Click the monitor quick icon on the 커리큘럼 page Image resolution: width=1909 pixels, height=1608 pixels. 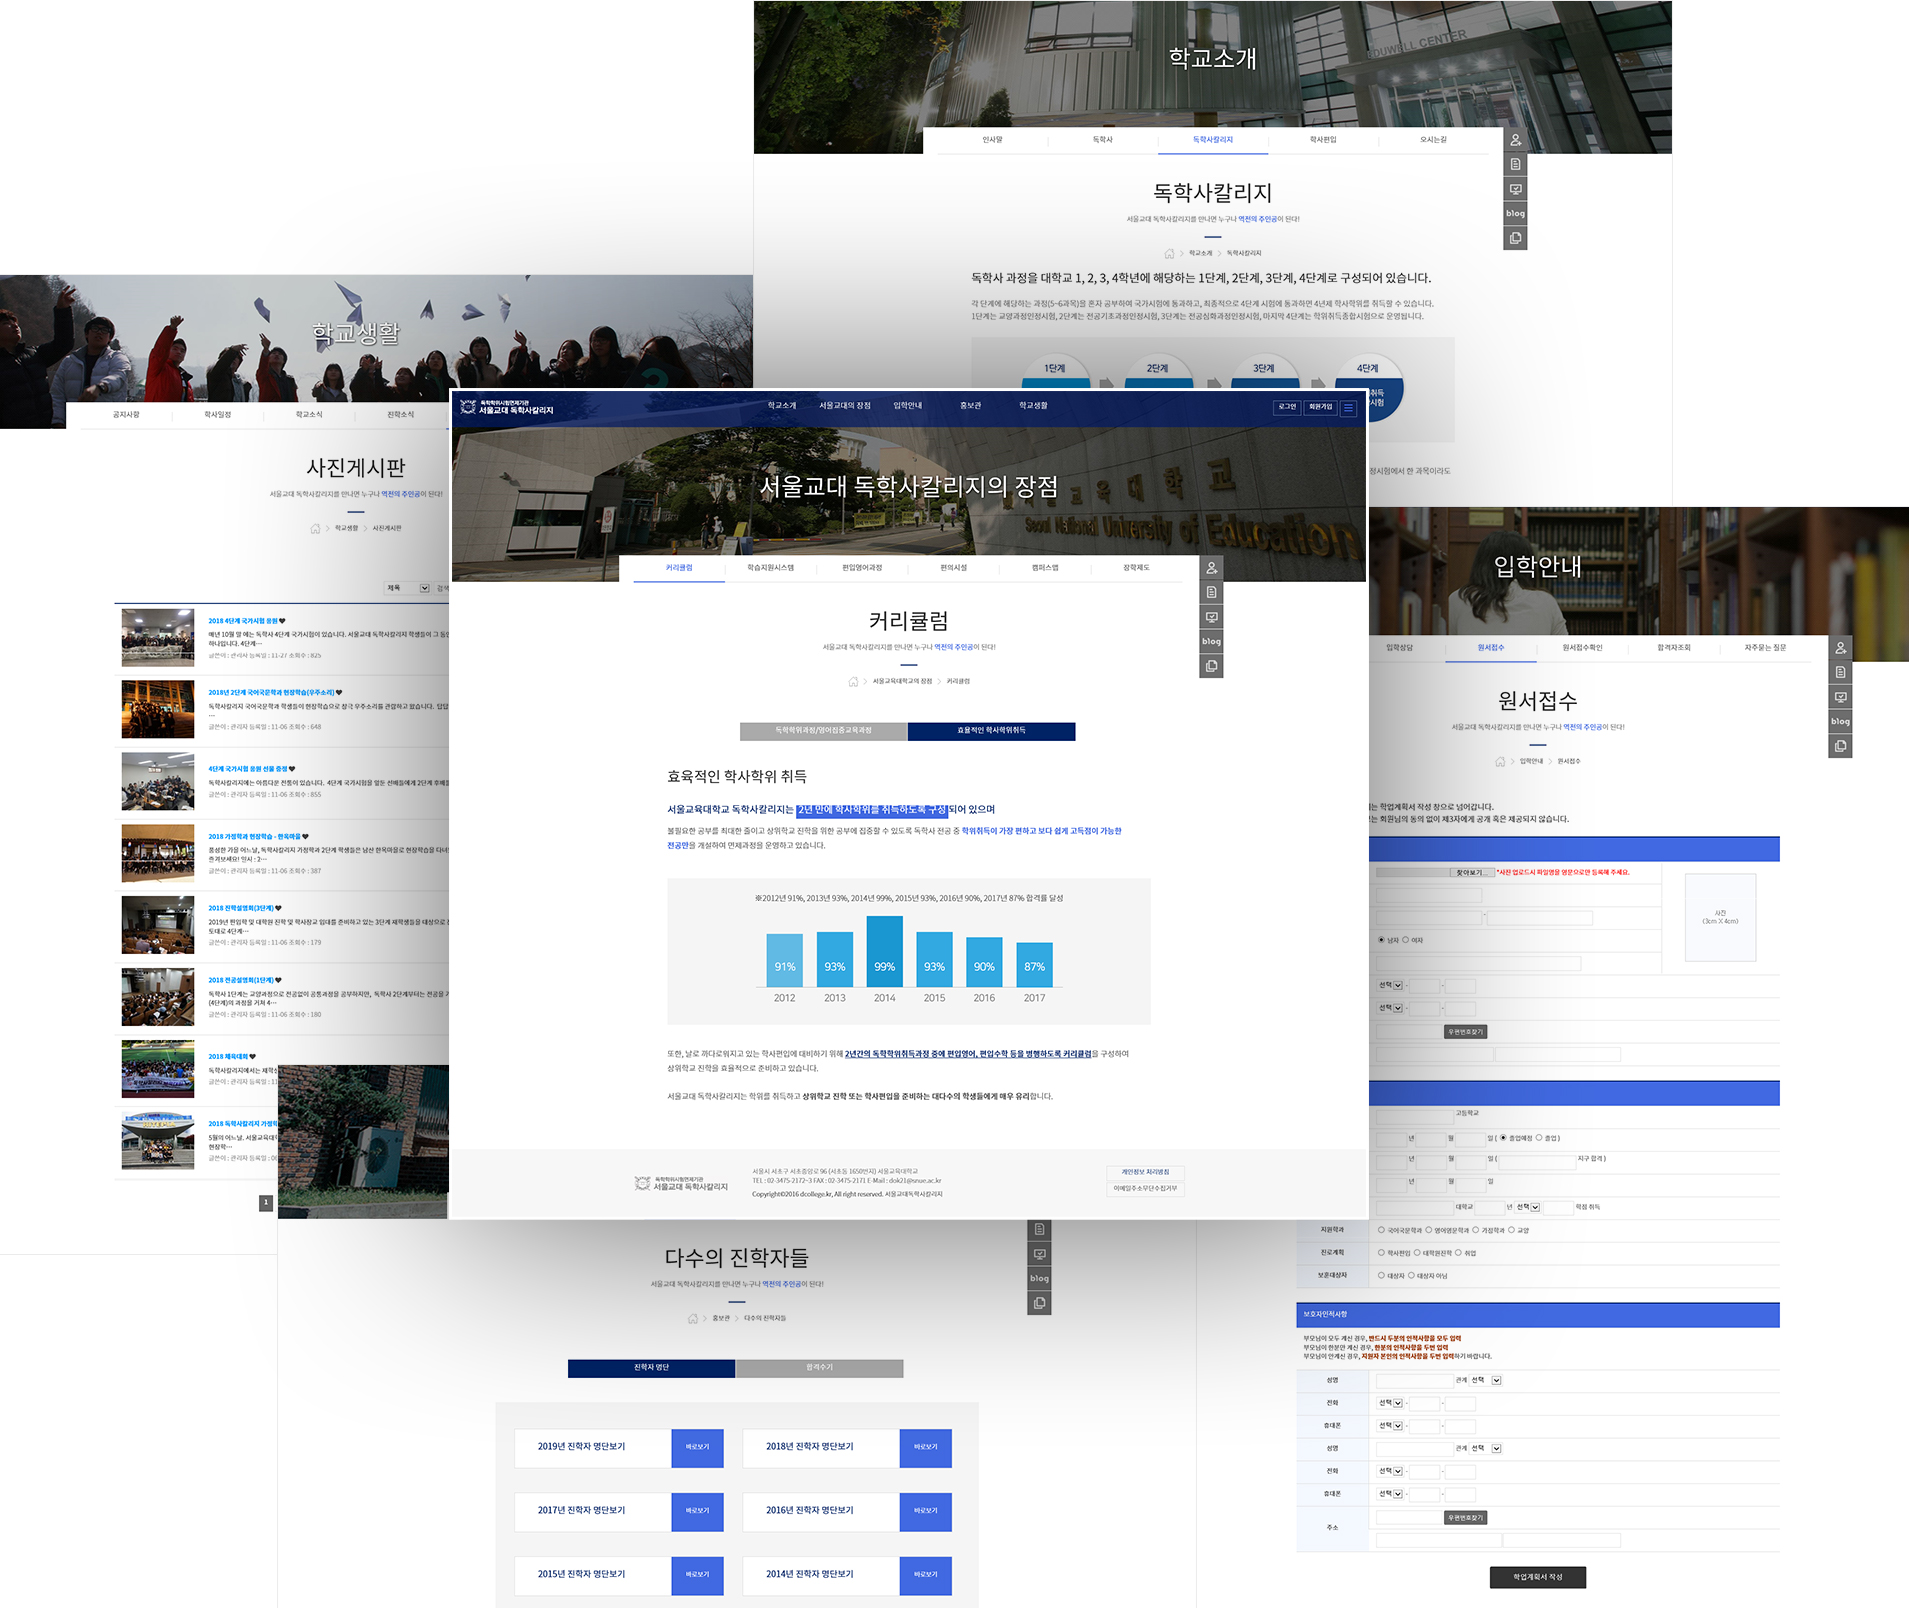[1211, 617]
